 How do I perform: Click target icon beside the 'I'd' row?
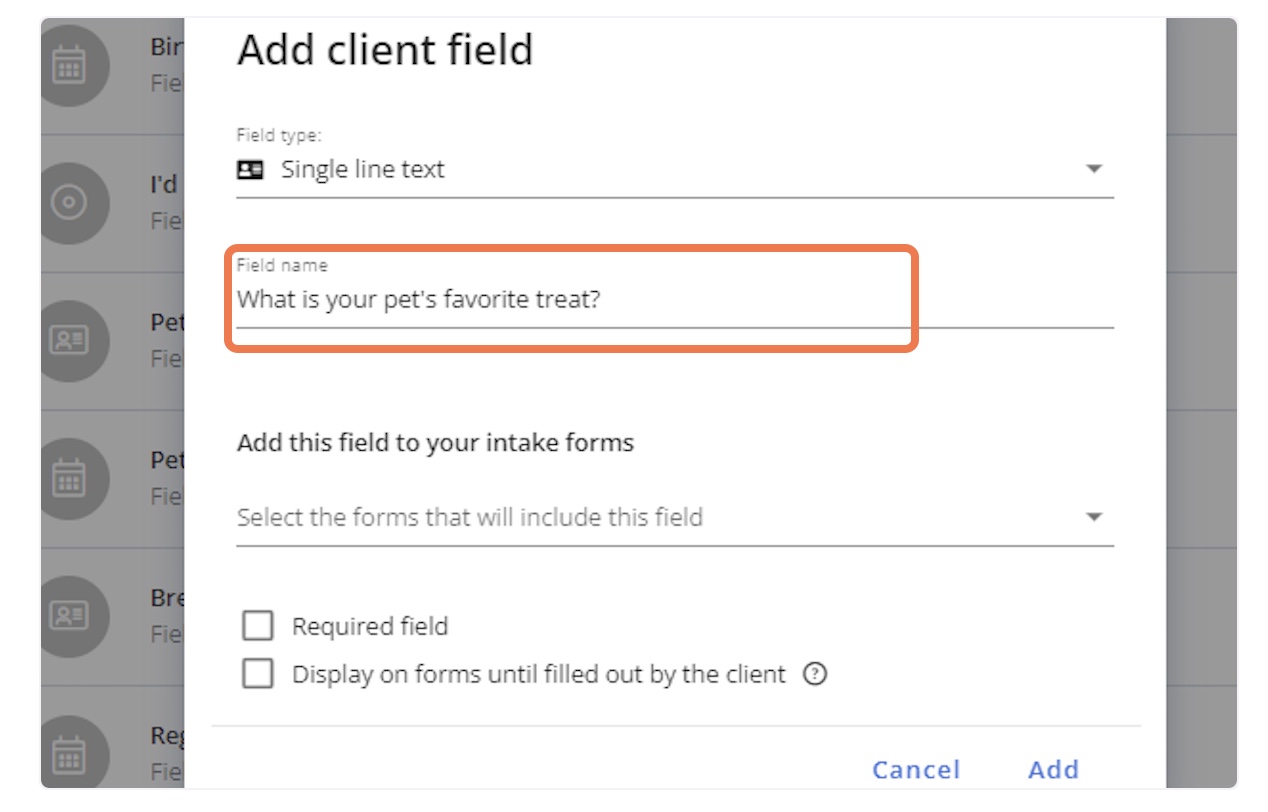click(x=69, y=202)
